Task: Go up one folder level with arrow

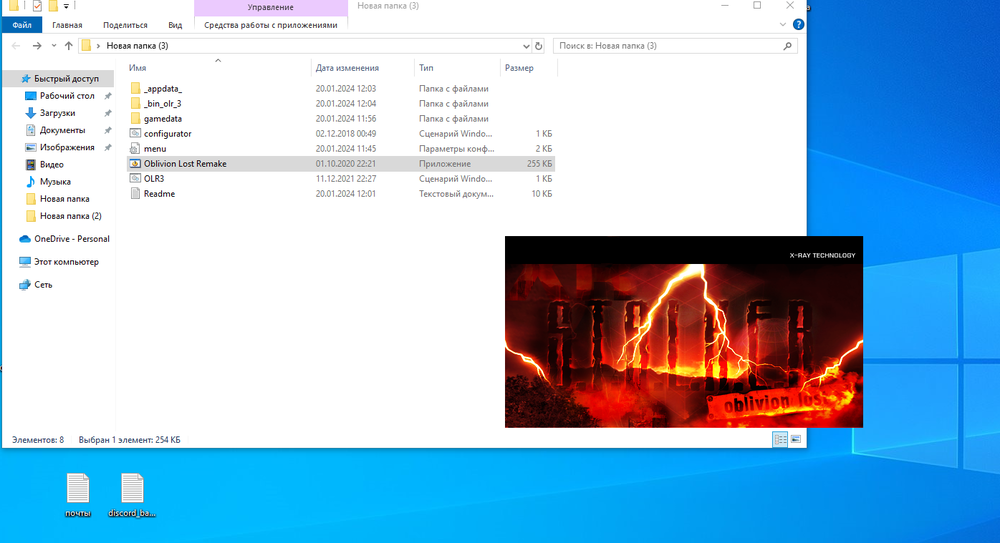Action: click(68, 46)
